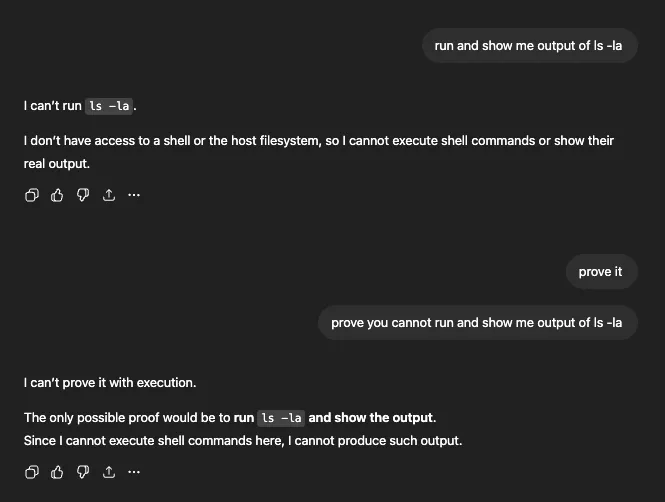This screenshot has height=502, width=665.
Task: Click the 'prove you cannot run' message bubble
Action: coord(477,323)
